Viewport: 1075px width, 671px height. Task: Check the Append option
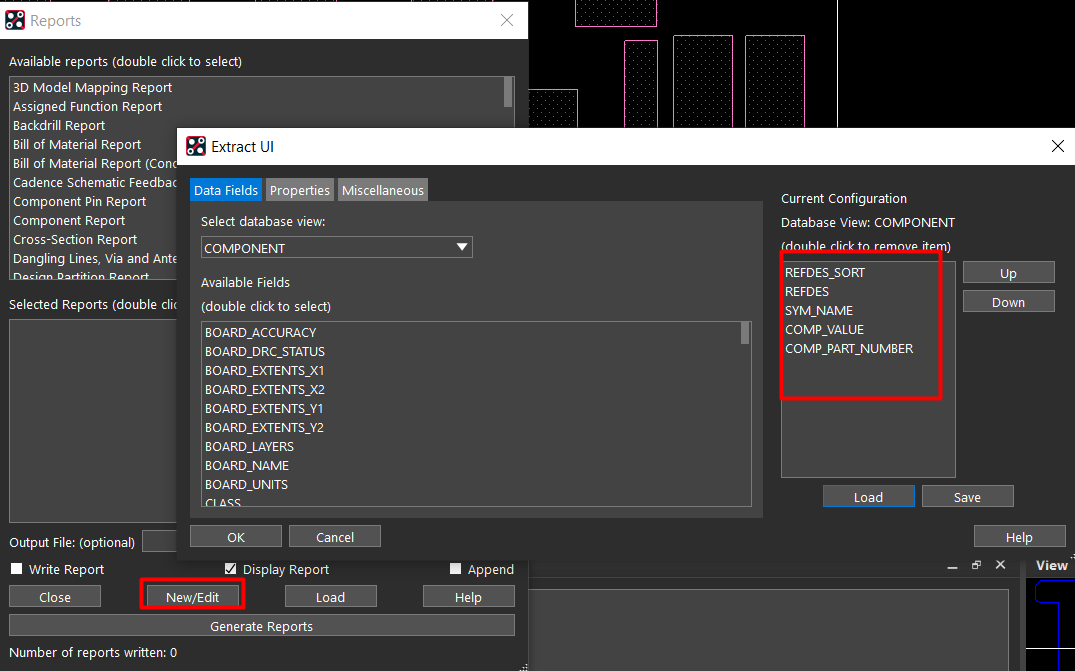456,569
